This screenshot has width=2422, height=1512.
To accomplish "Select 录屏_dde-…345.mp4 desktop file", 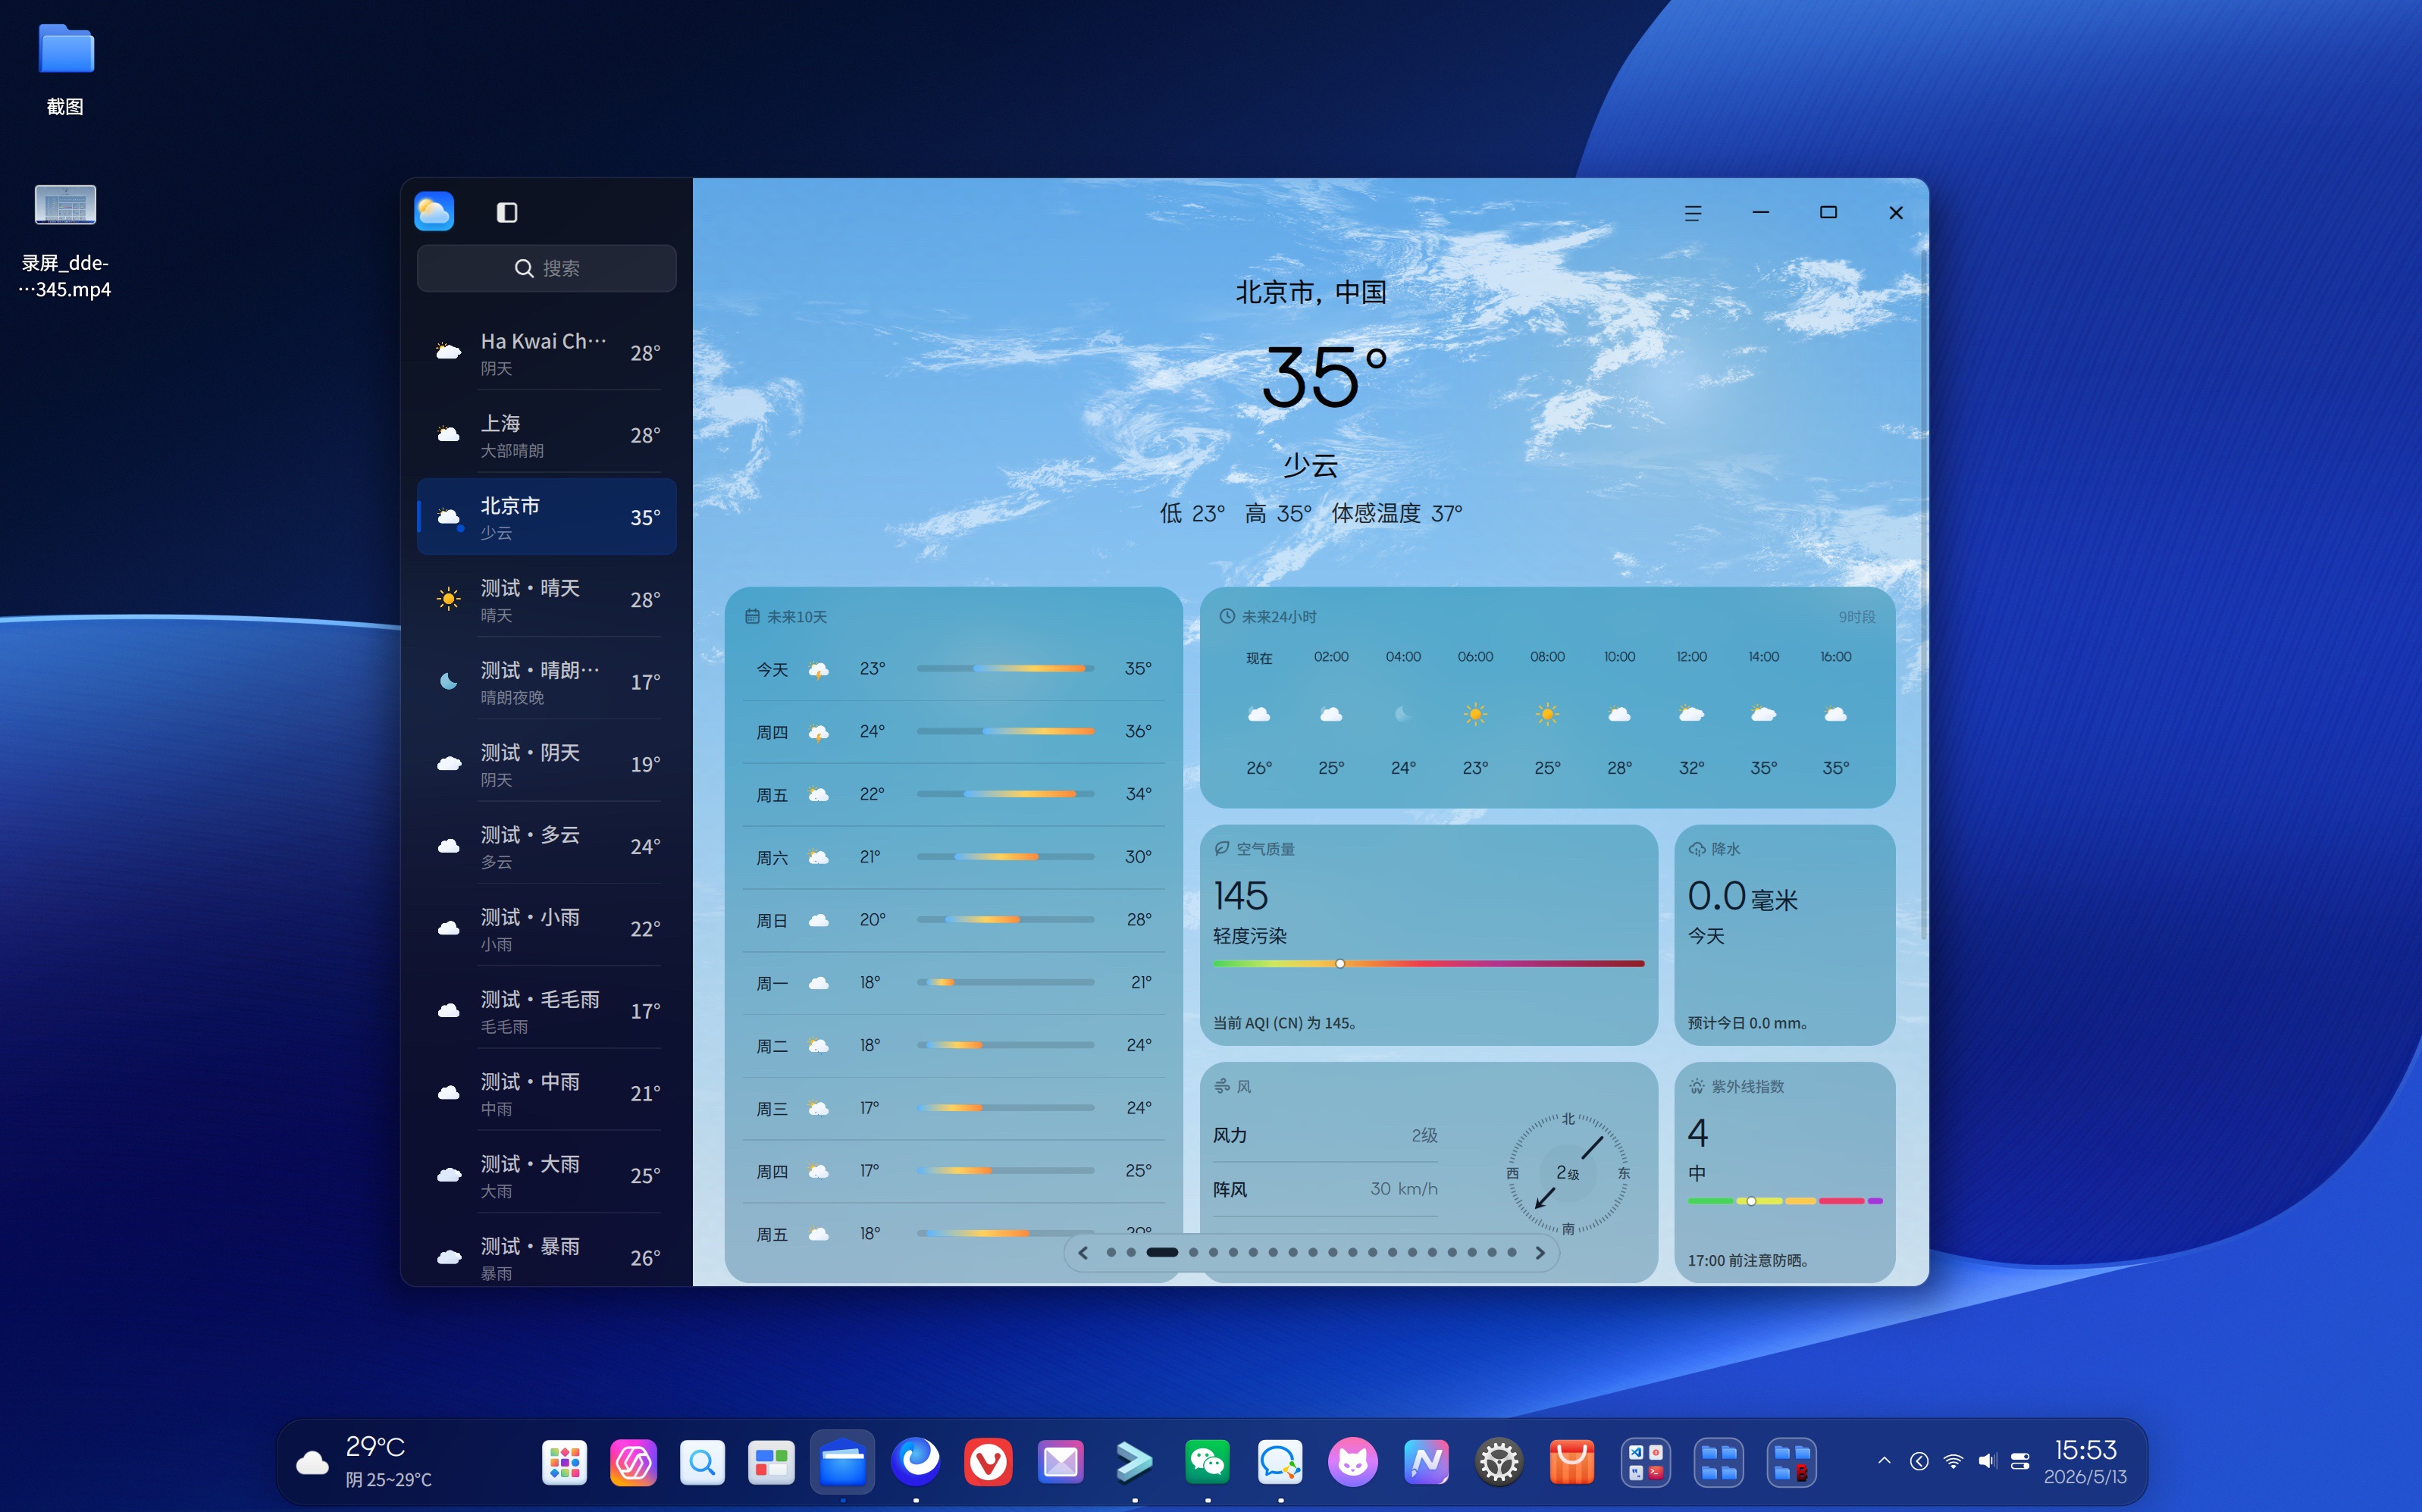I will coord(66,240).
